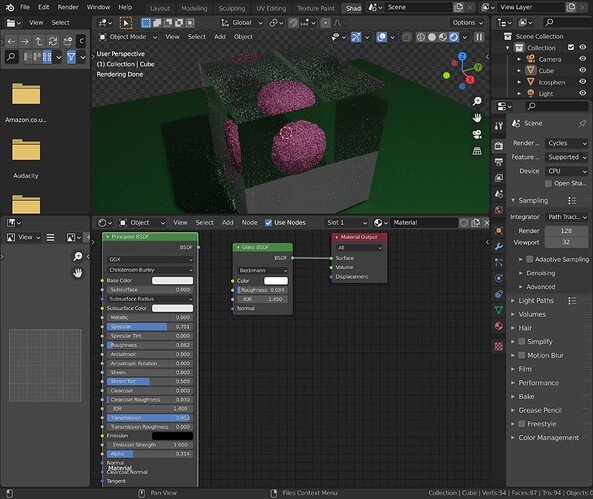
Task: Open the Window menu
Action: pos(98,7)
